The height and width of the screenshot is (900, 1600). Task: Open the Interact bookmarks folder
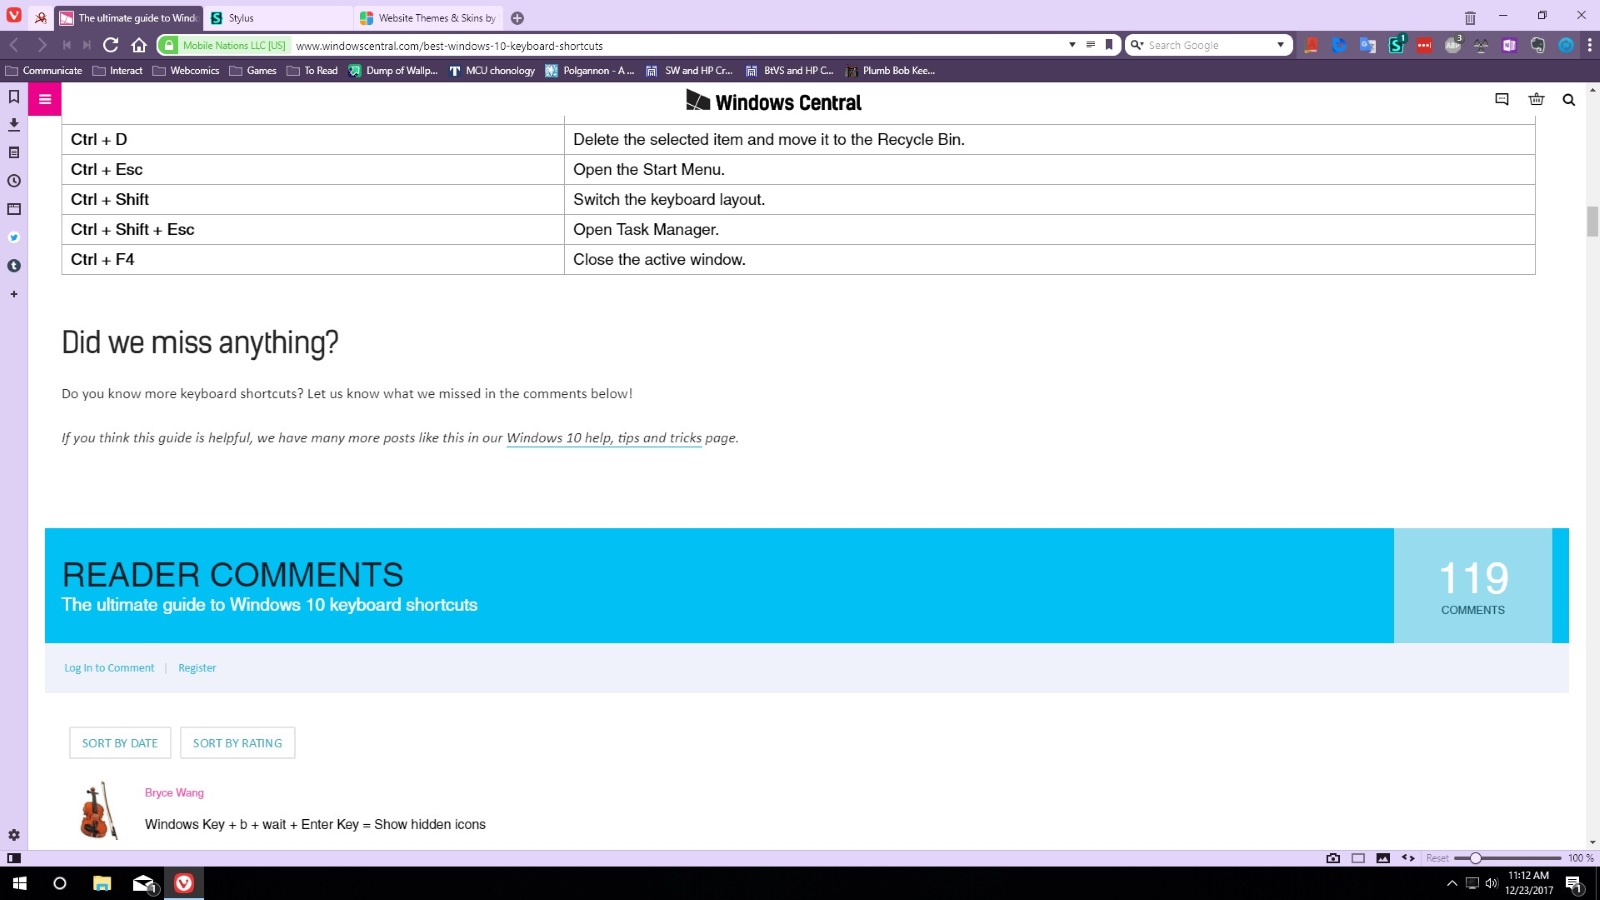(x=117, y=71)
